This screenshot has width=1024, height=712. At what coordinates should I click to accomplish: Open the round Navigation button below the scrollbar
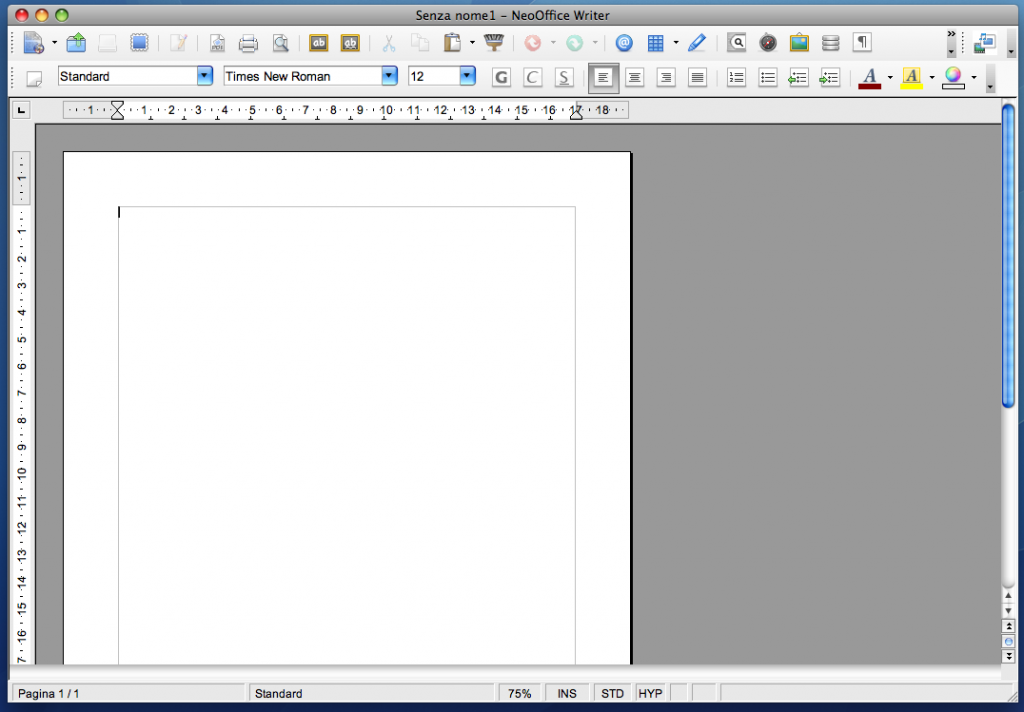(x=1008, y=641)
